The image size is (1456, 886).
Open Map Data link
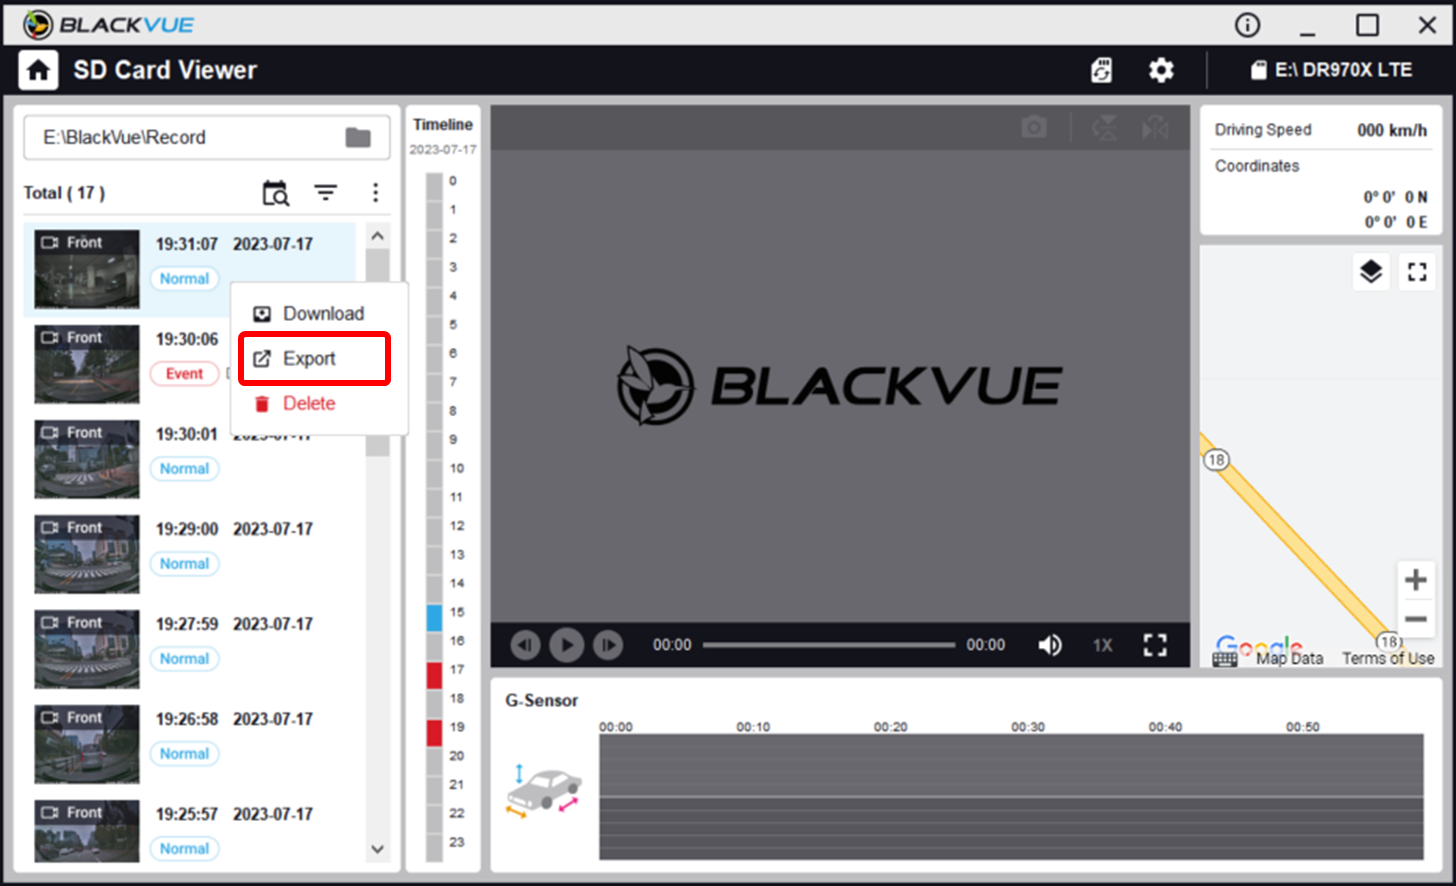pos(1289,658)
